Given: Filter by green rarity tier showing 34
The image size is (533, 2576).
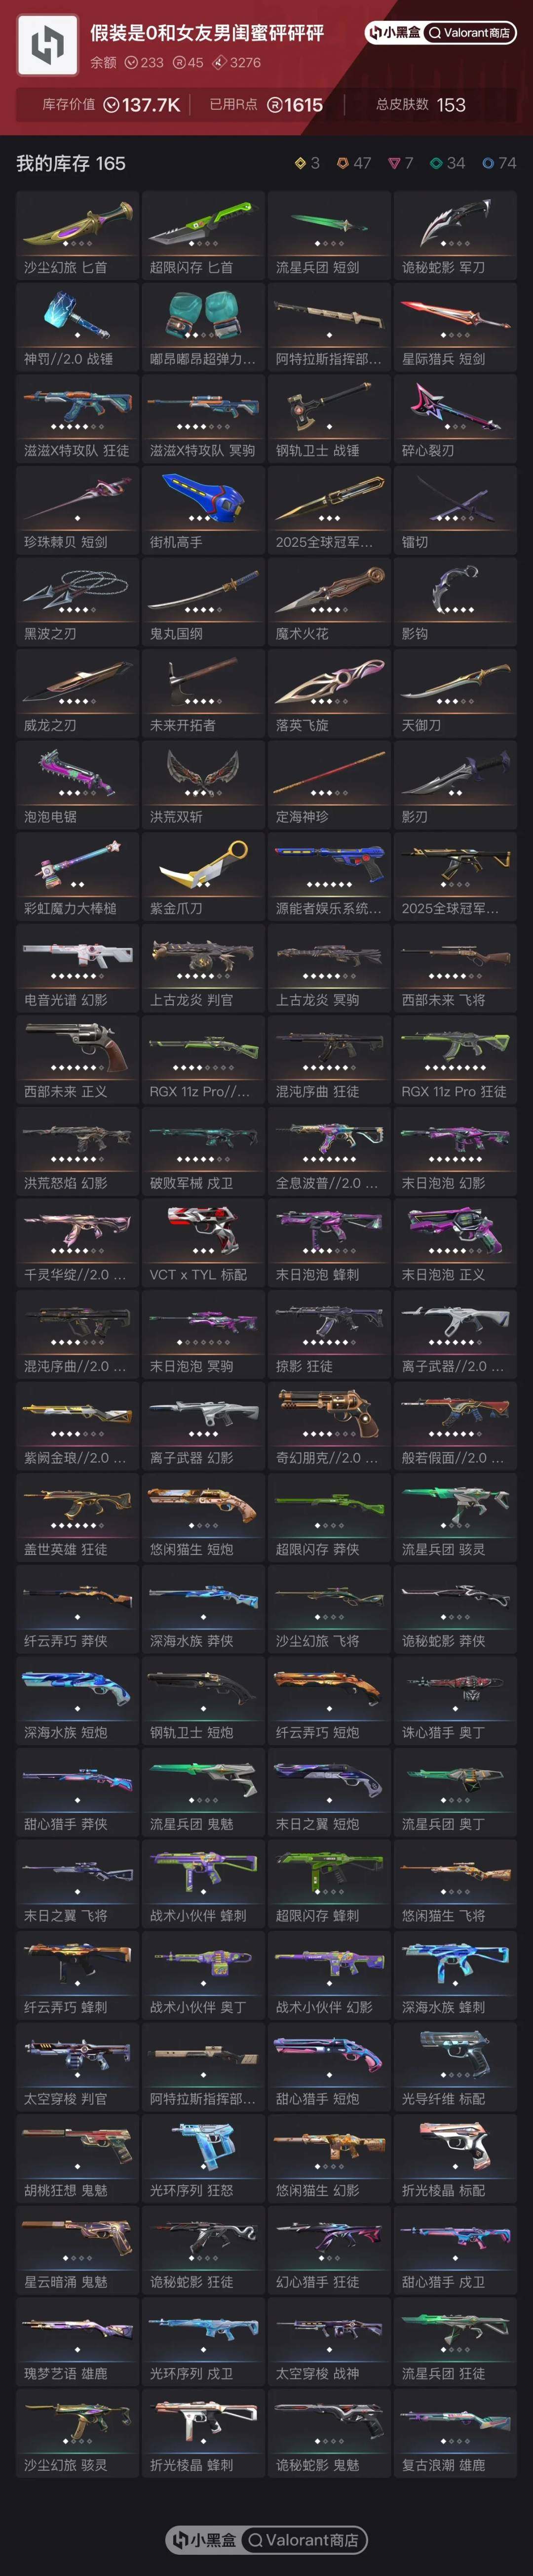Looking at the screenshot, I should coord(447,163).
